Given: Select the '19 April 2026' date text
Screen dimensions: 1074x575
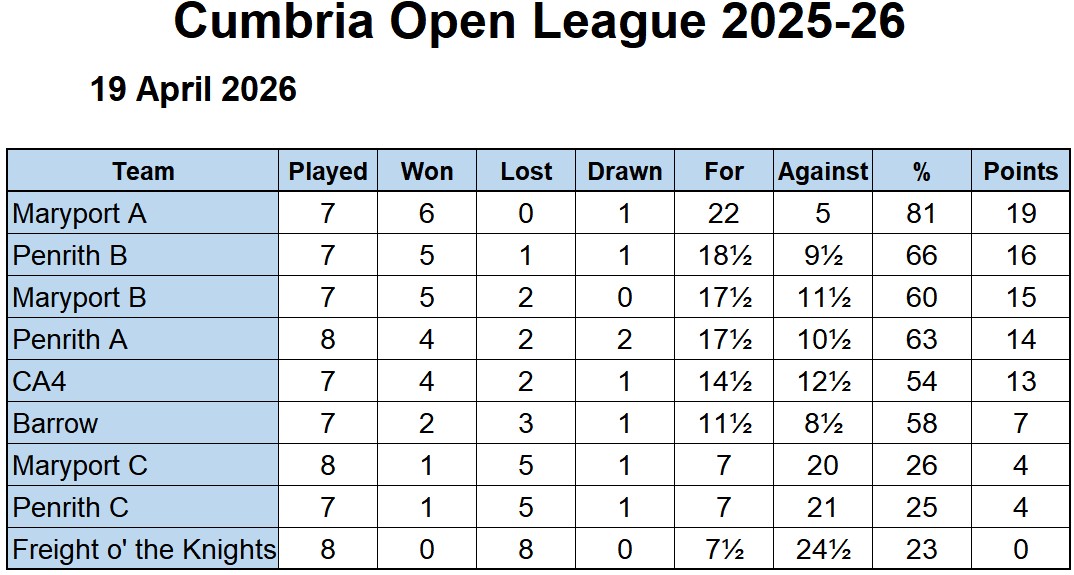Looking at the screenshot, I should coord(193,90).
